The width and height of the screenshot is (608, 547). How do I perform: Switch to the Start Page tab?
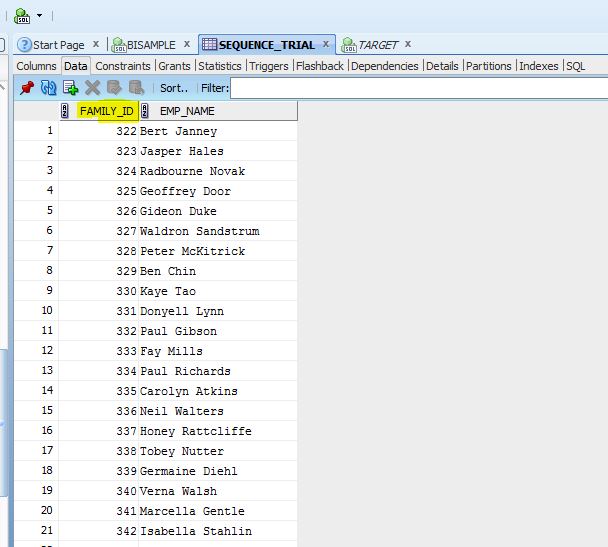(x=58, y=45)
